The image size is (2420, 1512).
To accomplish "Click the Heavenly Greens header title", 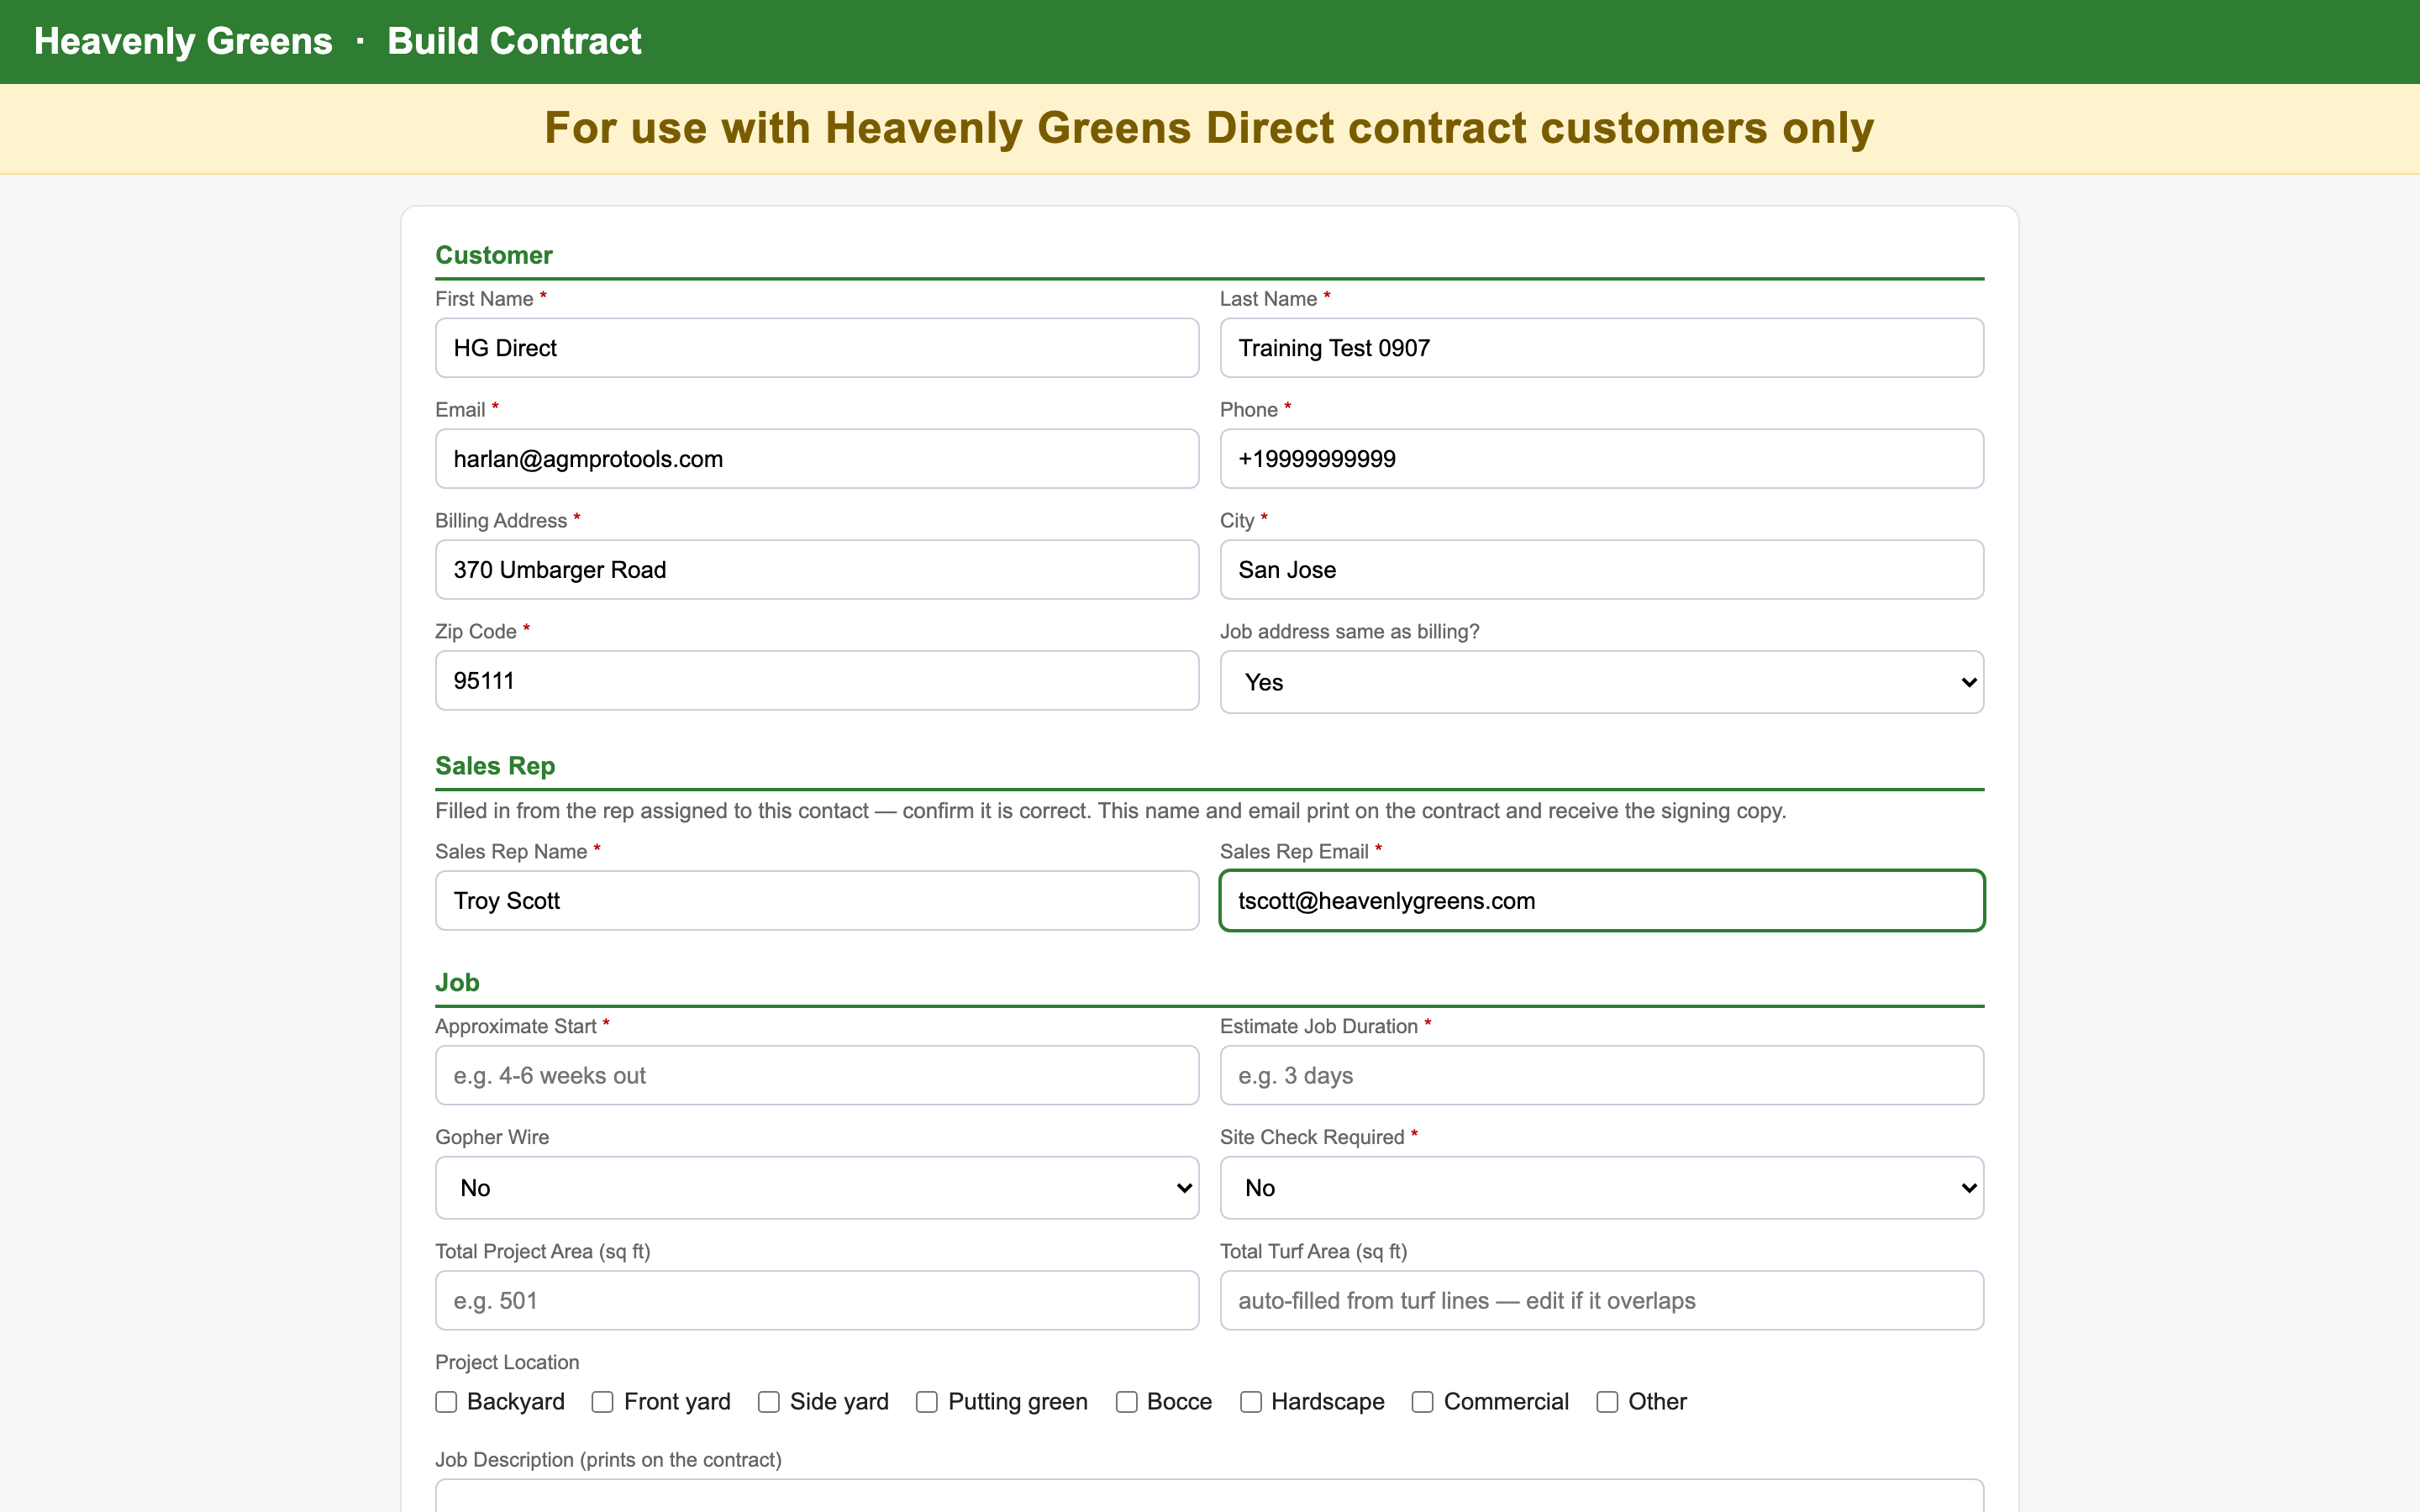I will 183,41.
